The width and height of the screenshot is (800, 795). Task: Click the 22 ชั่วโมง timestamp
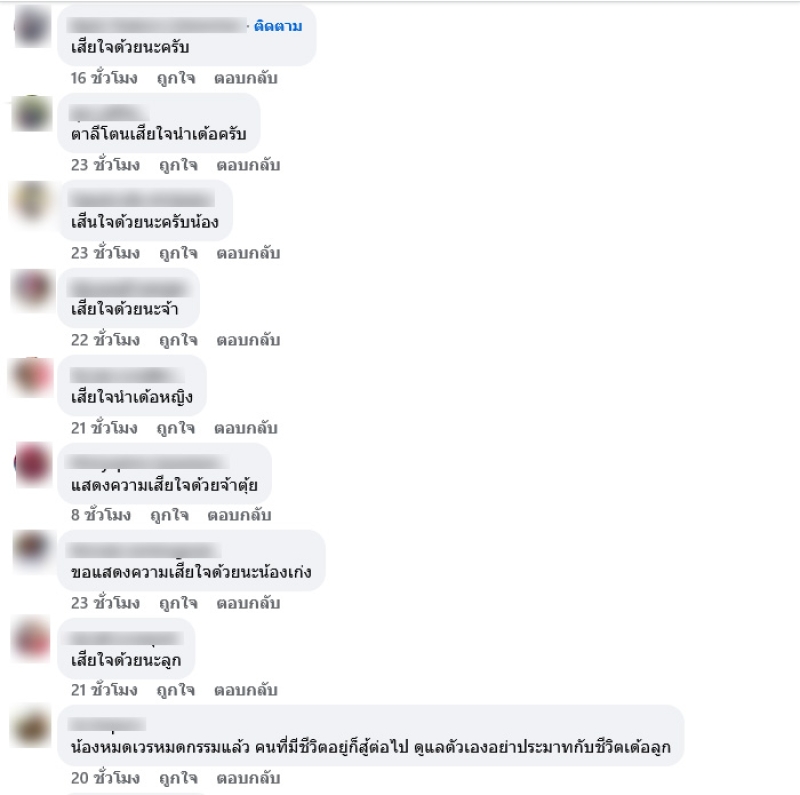[x=105, y=340]
